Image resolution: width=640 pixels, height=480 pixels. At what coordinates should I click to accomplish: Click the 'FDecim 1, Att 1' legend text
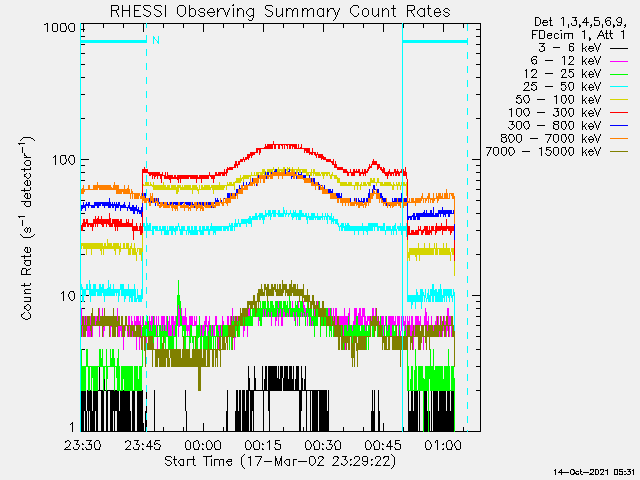578,35
